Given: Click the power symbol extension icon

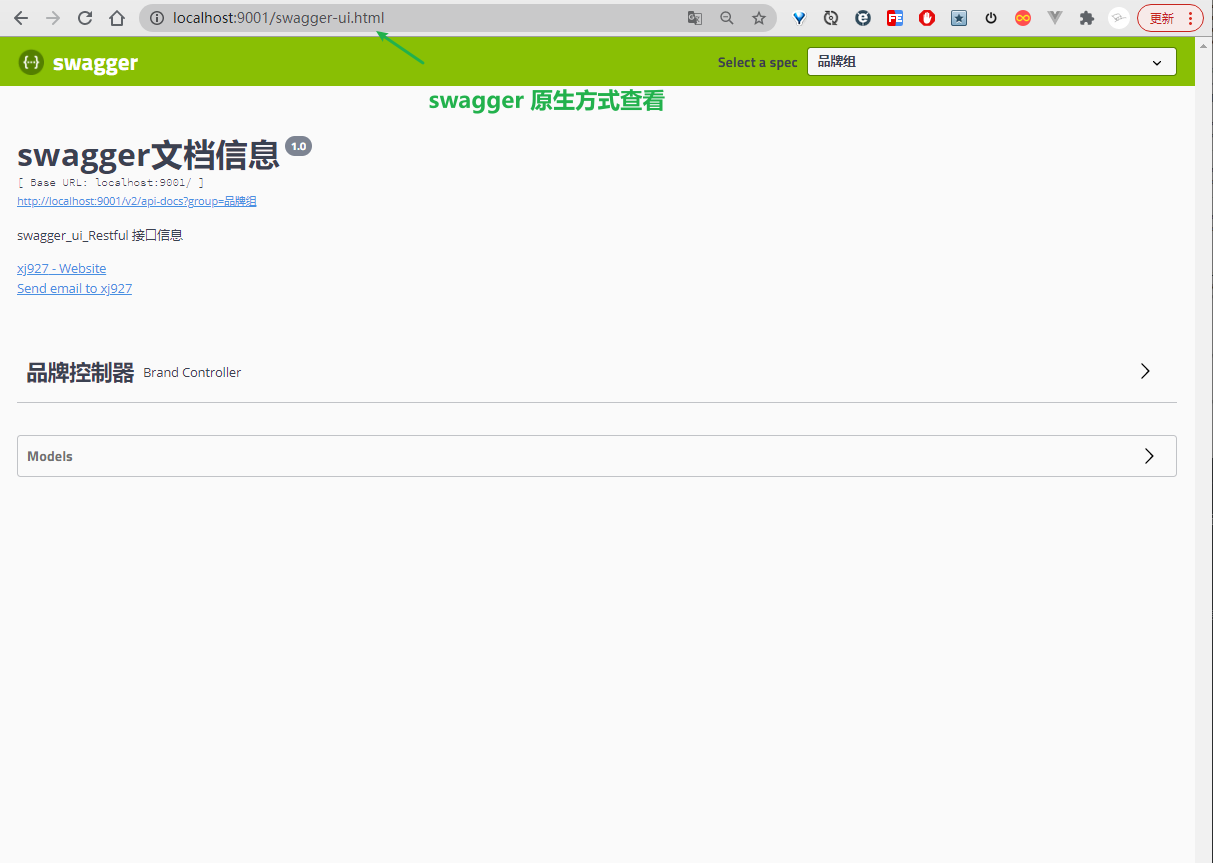Looking at the screenshot, I should pyautogui.click(x=991, y=18).
